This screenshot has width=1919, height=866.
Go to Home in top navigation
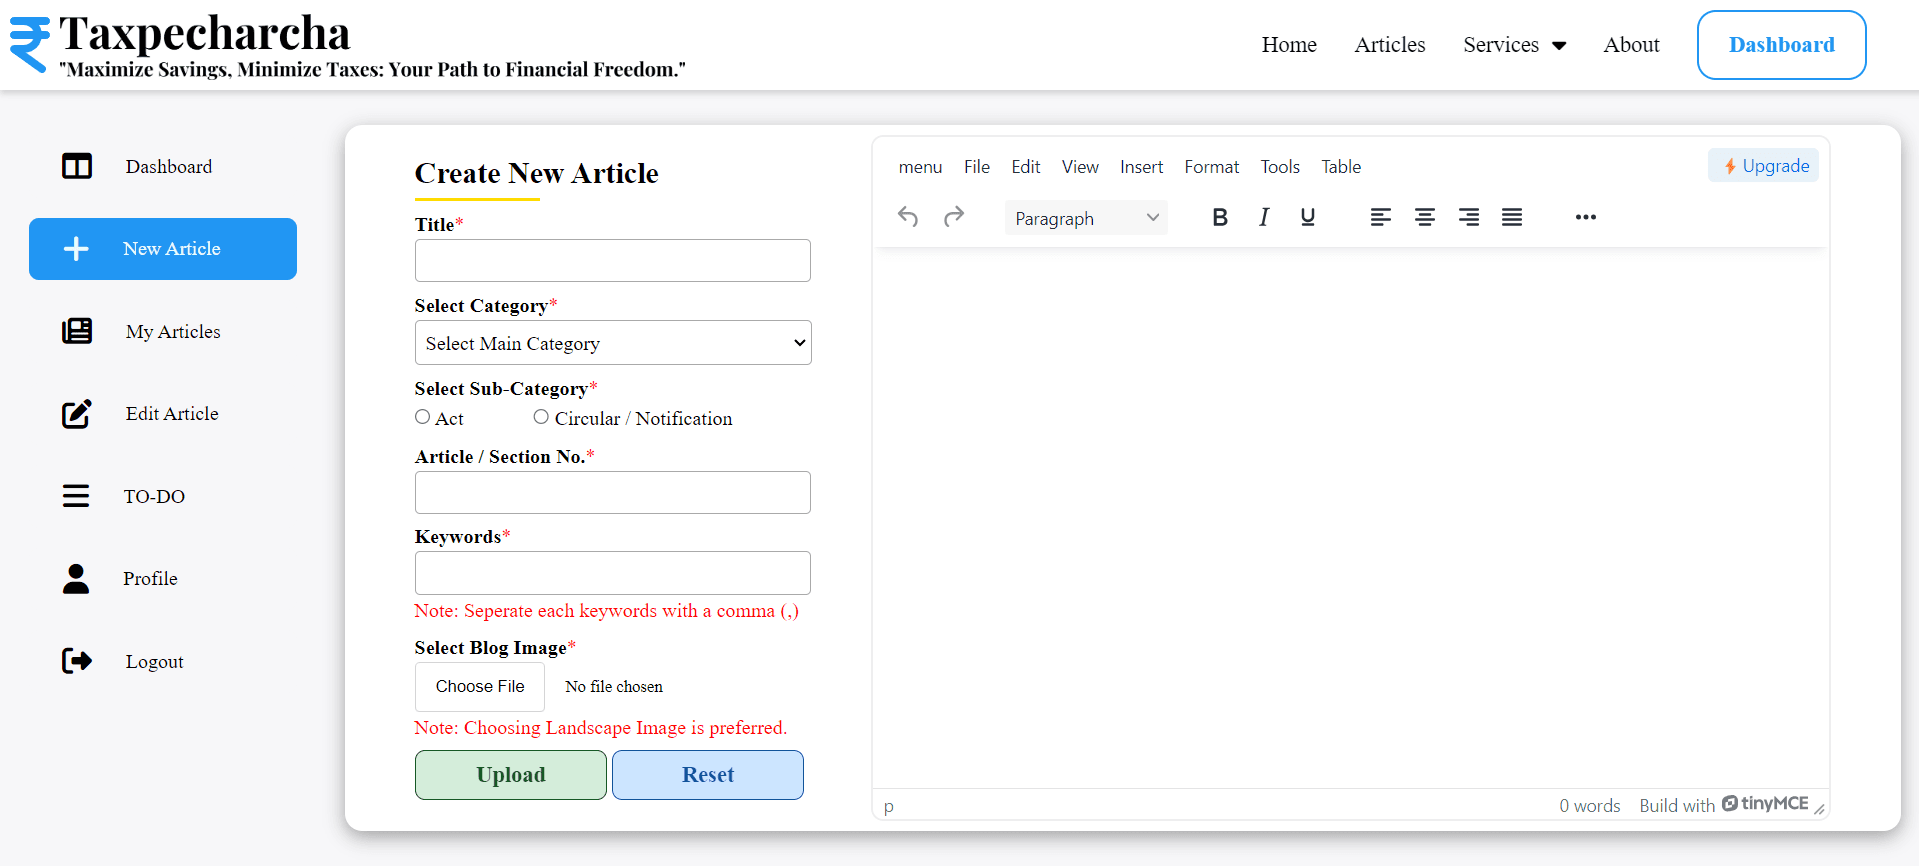[1289, 45]
